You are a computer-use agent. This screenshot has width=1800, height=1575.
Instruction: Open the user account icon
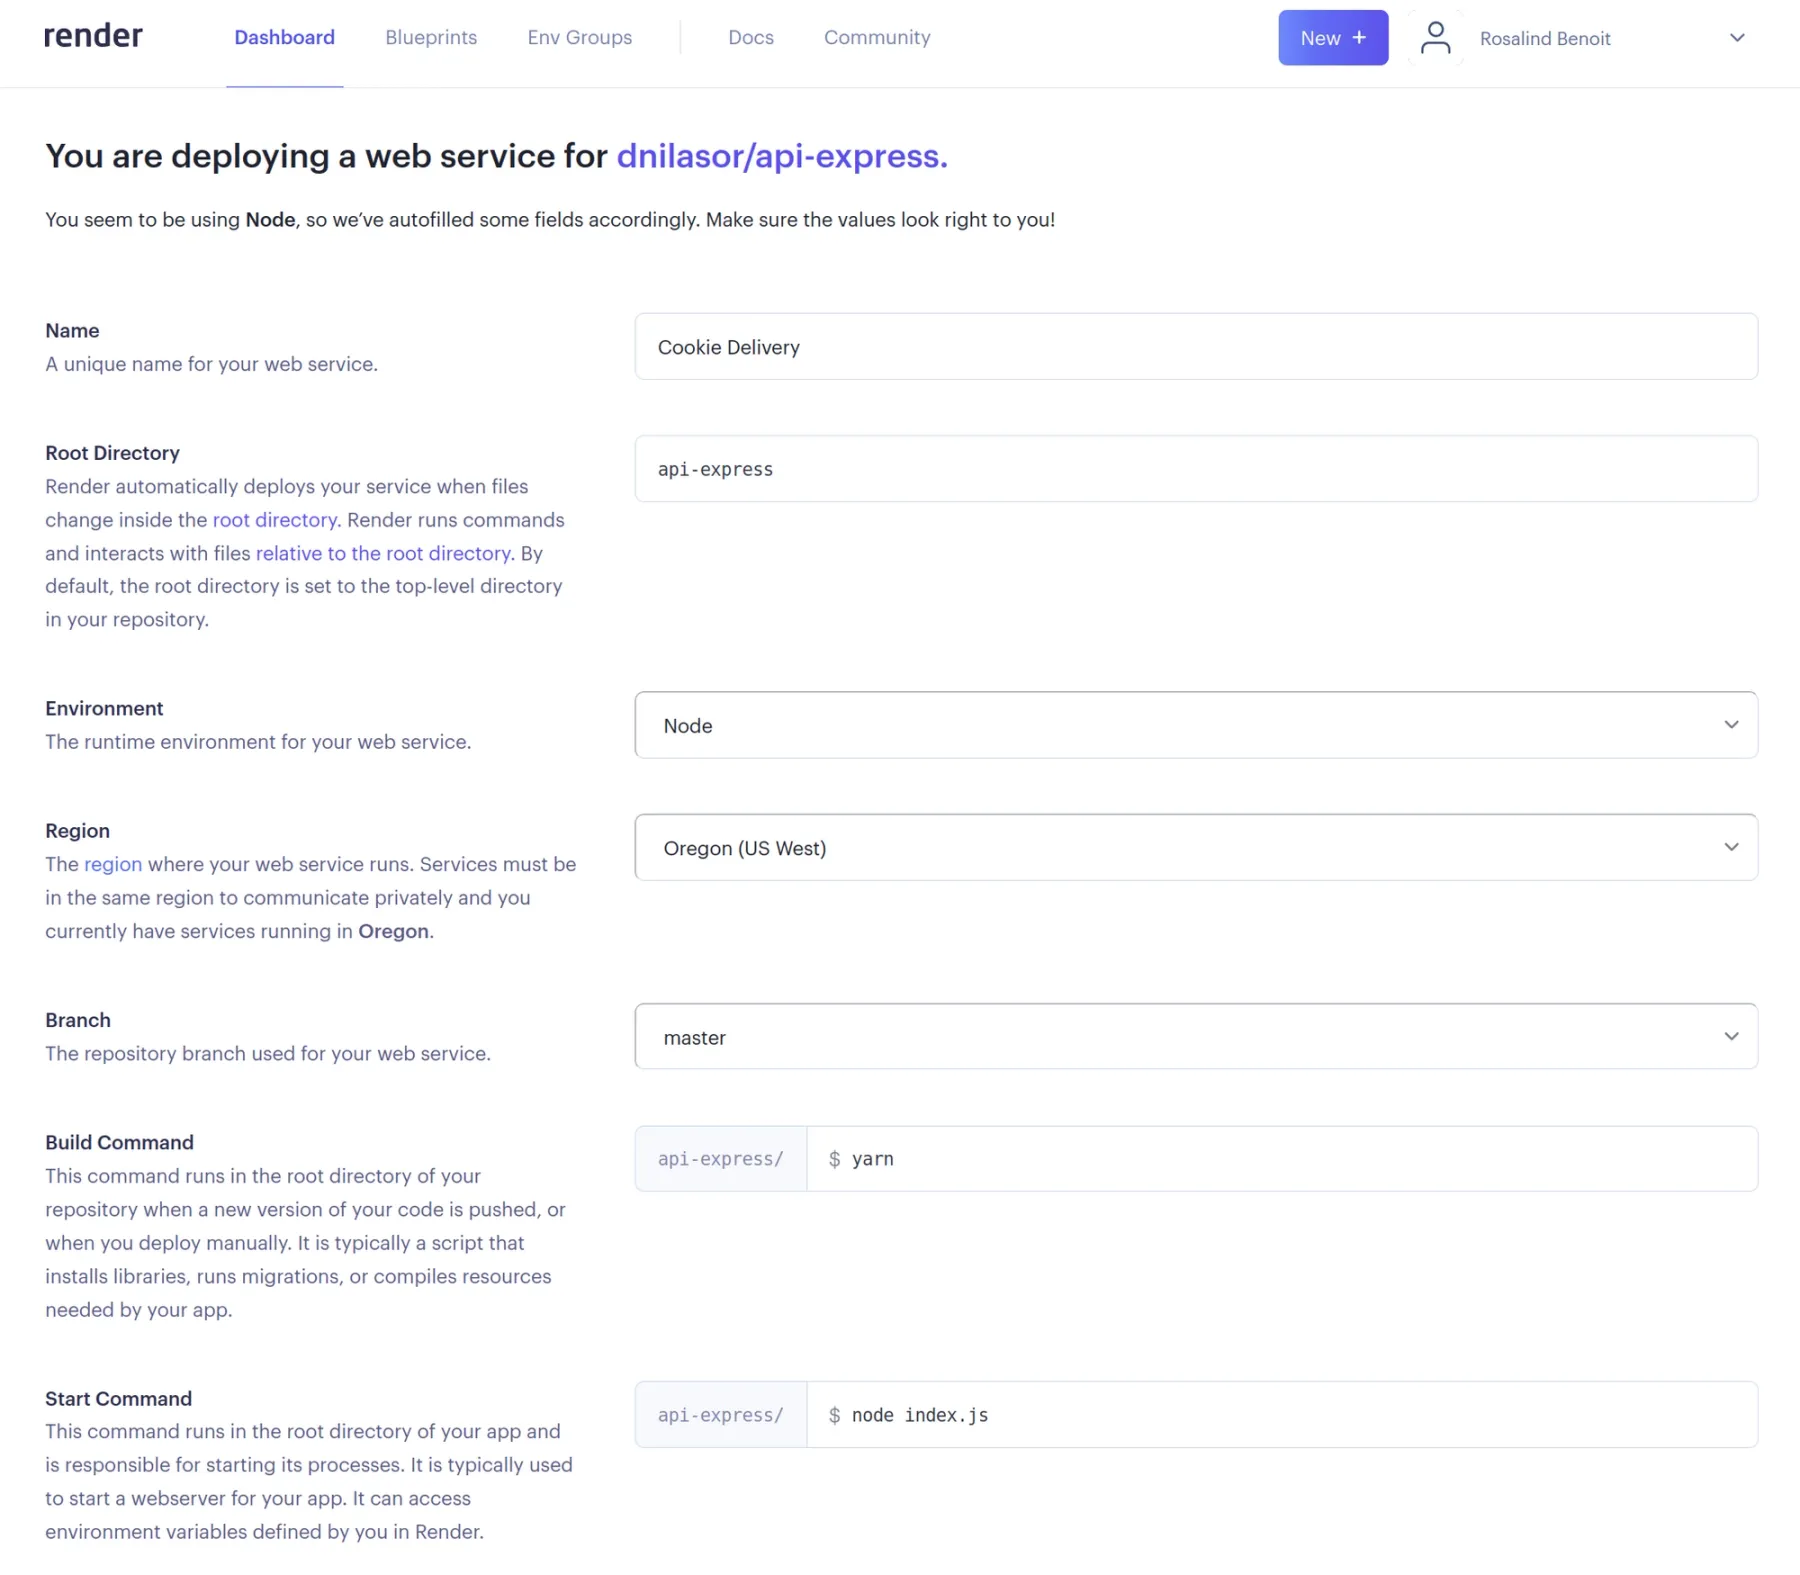point(1434,37)
